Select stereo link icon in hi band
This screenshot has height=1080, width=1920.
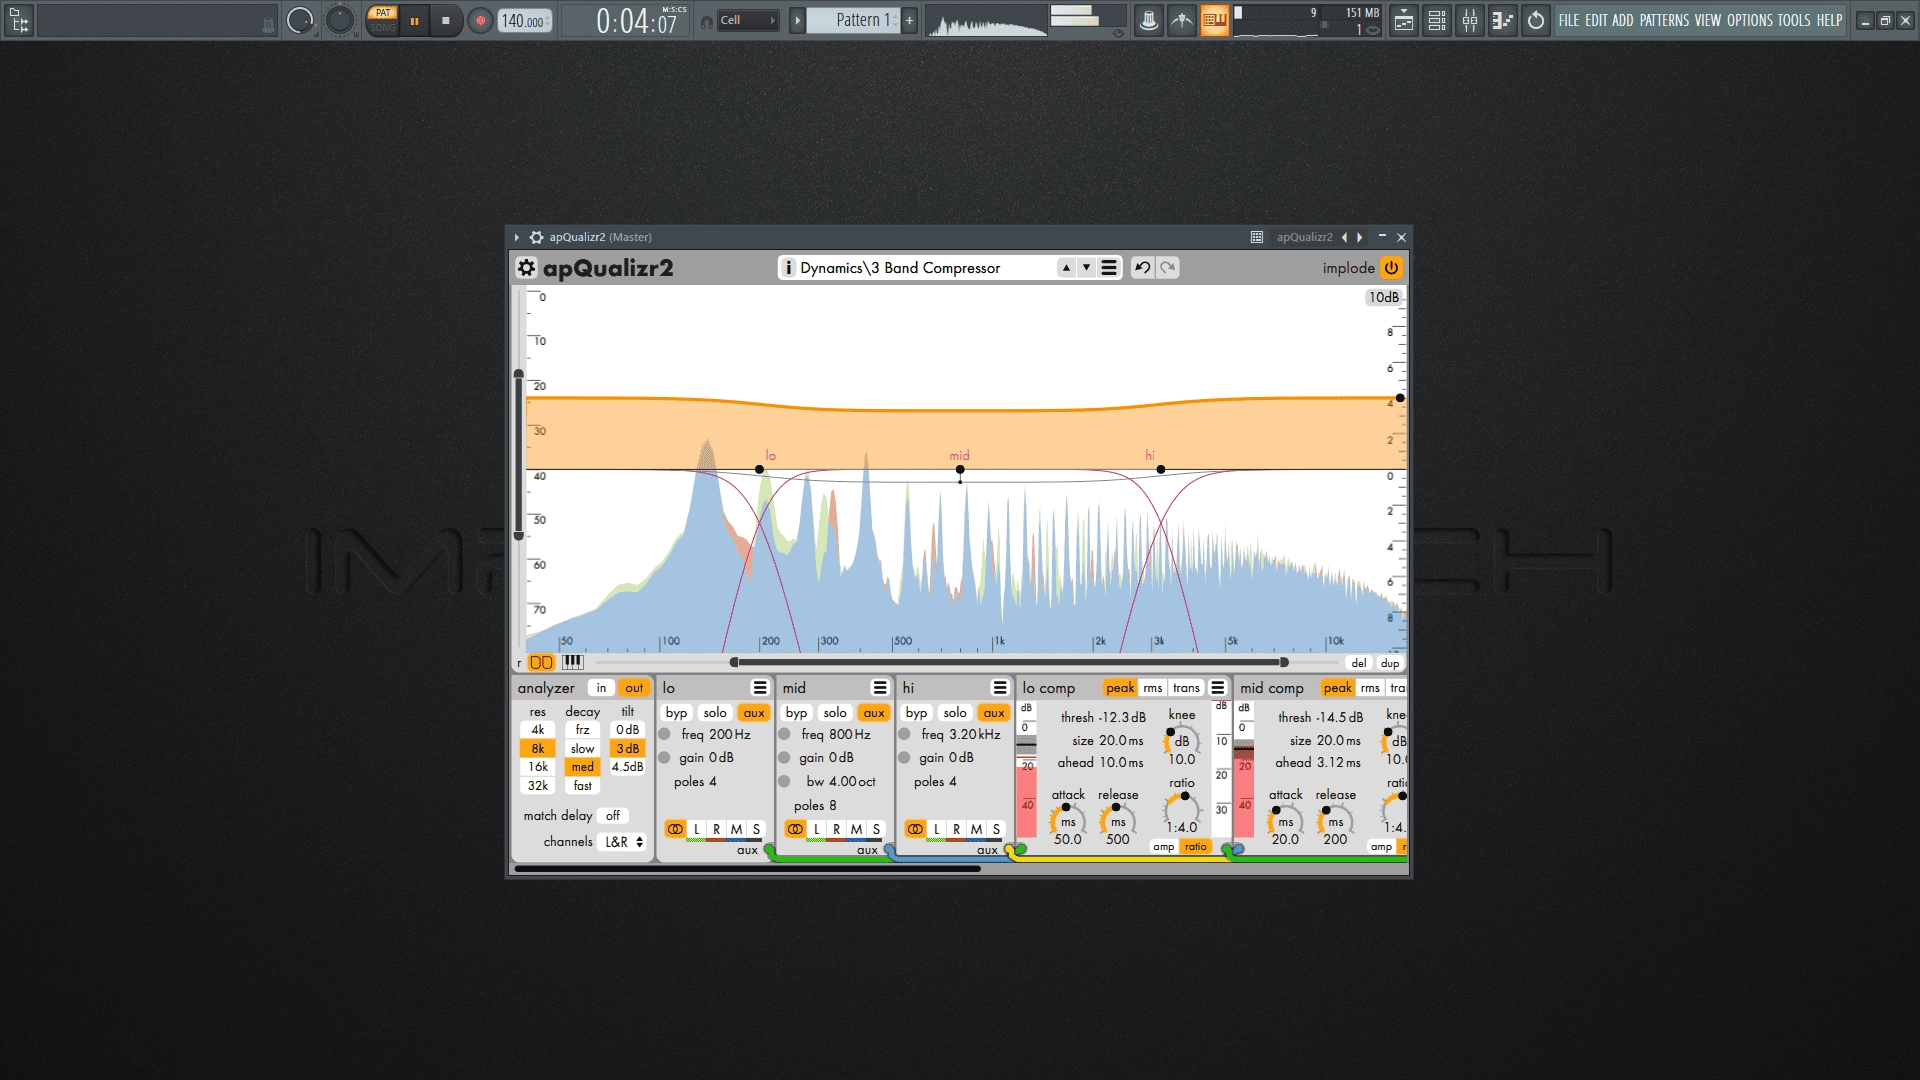pyautogui.click(x=915, y=829)
